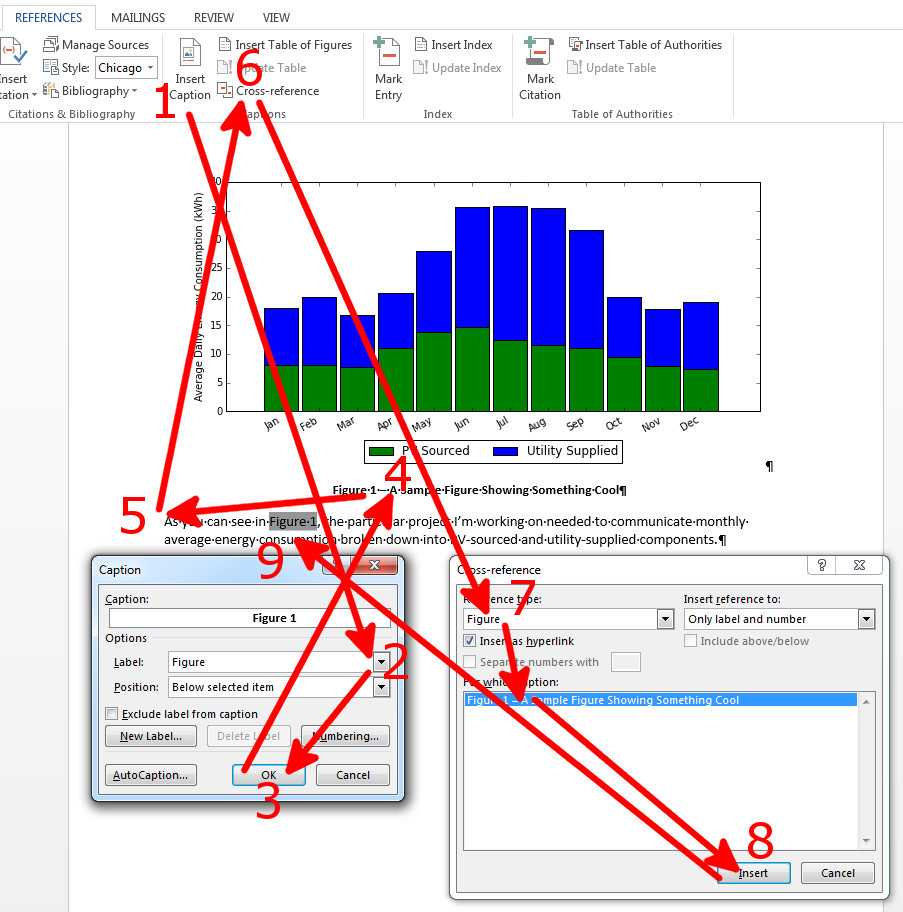Open the Insert reference to dropdown

pos(867,618)
